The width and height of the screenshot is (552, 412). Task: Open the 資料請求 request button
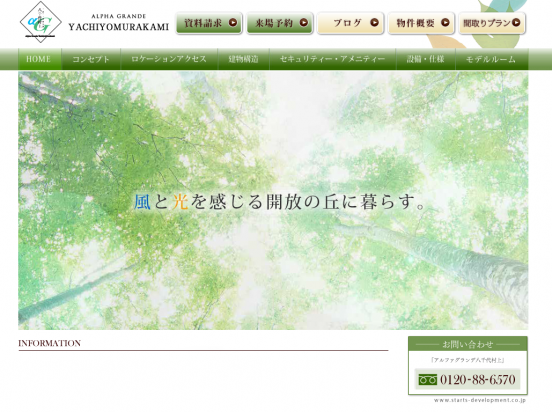coord(209,23)
